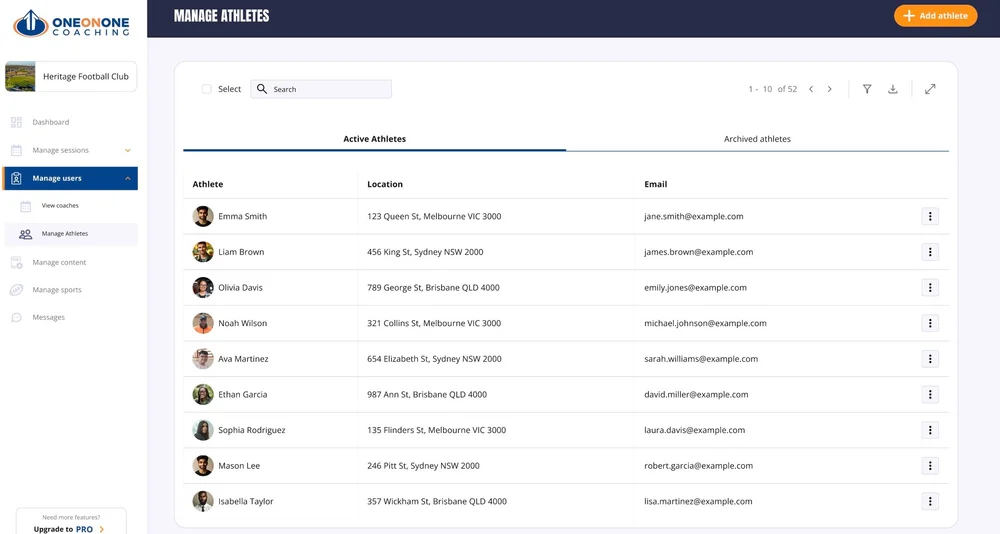Expand table to fullscreen view
Image resolution: width=1000 pixels, height=534 pixels.
[930, 89]
